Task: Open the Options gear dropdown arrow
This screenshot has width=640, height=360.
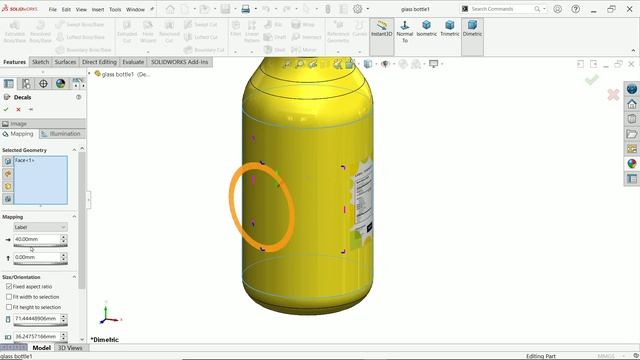Action: 368,9
